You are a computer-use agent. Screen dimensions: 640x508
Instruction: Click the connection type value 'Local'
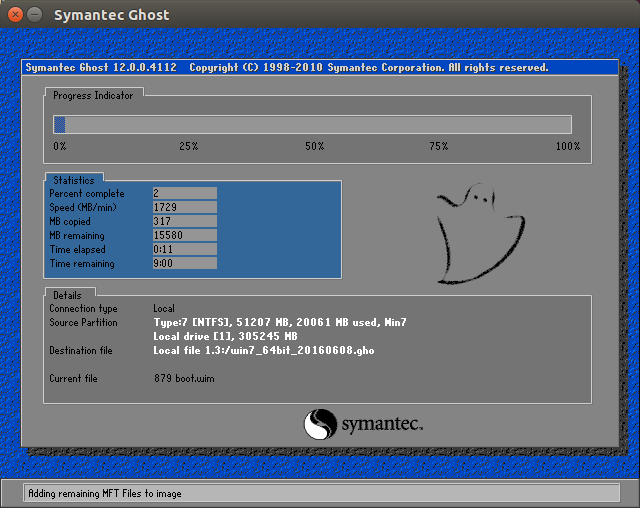(164, 308)
